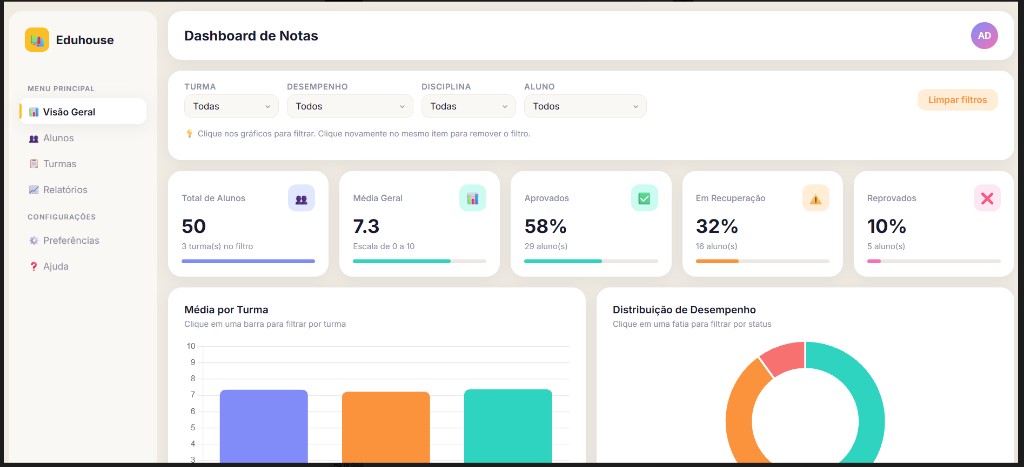Click the Reprovados red X icon
The width and height of the screenshot is (1024, 467).
click(x=987, y=198)
